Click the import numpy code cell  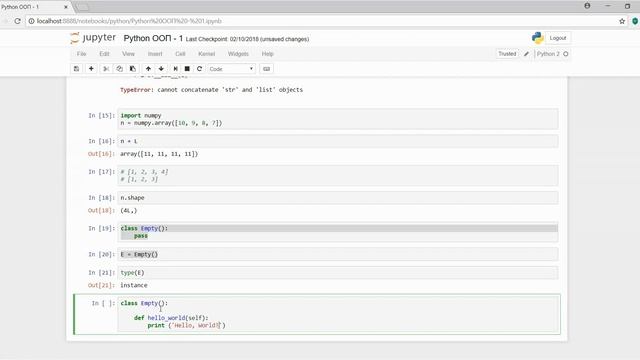click(x=338, y=119)
